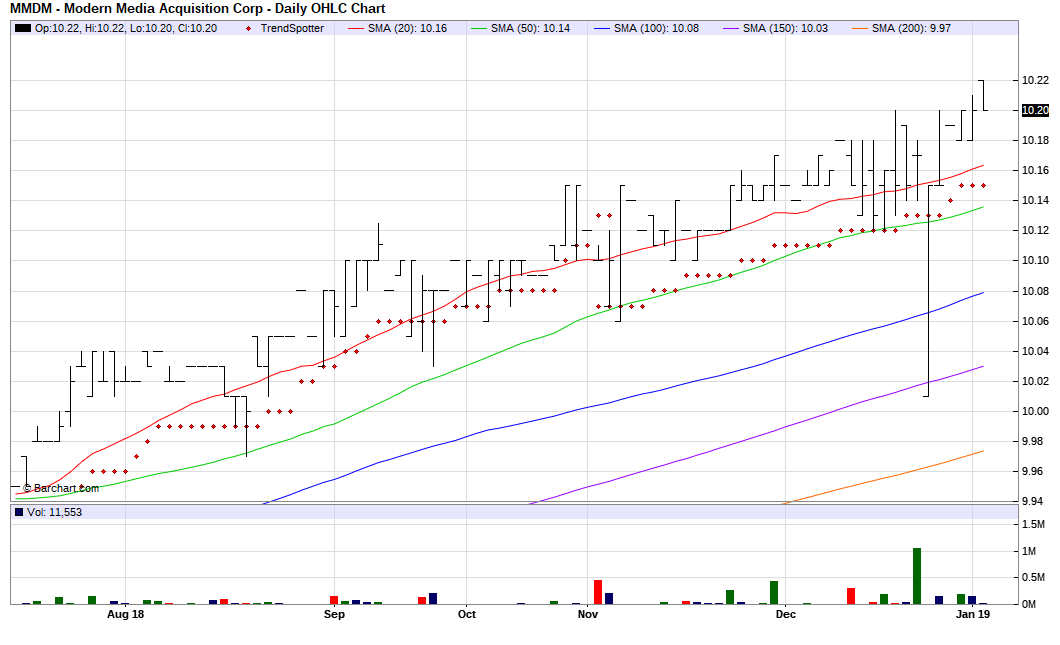
Task: Click the Jan 19 date axis label
Action: [x=973, y=615]
